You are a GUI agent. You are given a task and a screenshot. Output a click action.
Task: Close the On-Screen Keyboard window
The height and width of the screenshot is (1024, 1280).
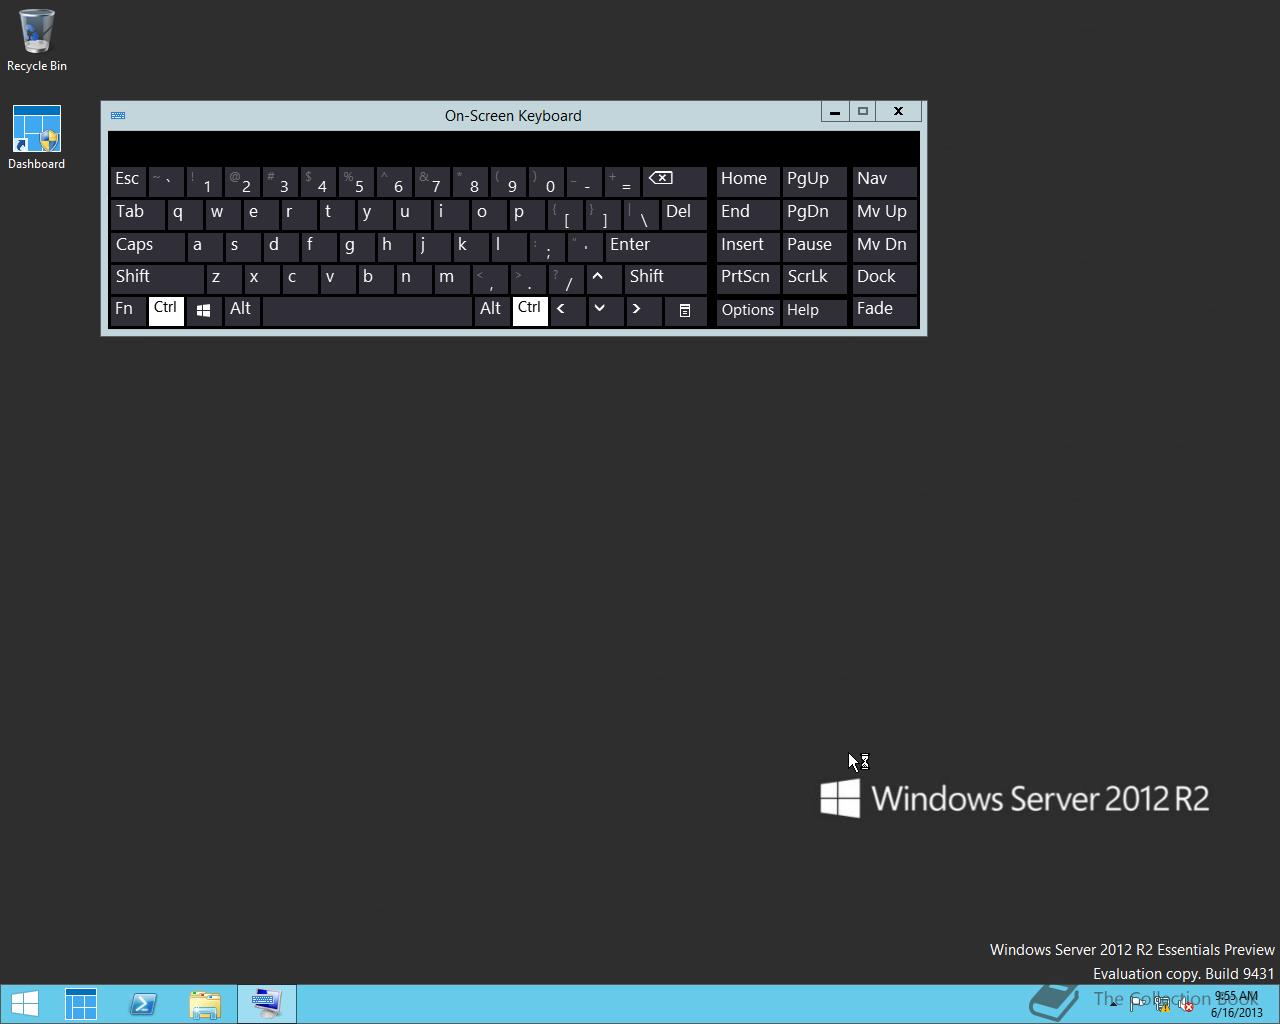898,112
